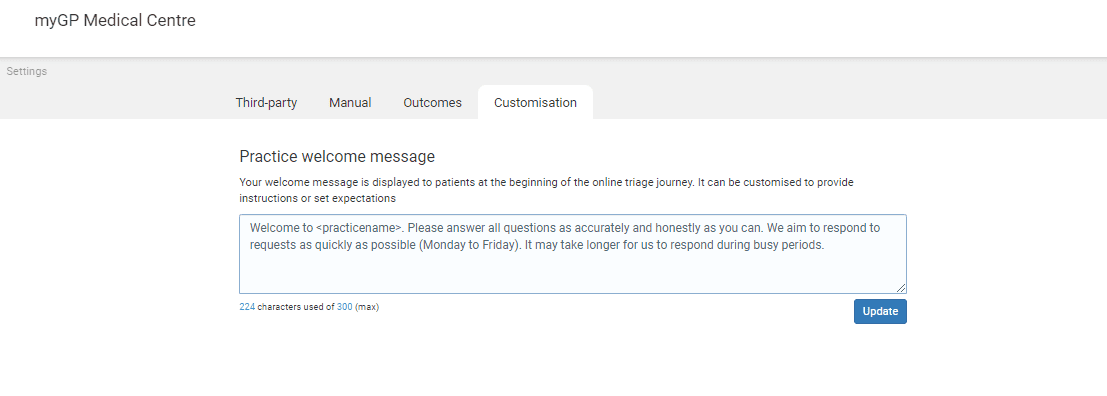Select the Outcomes tab
This screenshot has height=396, width=1107.
(x=432, y=102)
